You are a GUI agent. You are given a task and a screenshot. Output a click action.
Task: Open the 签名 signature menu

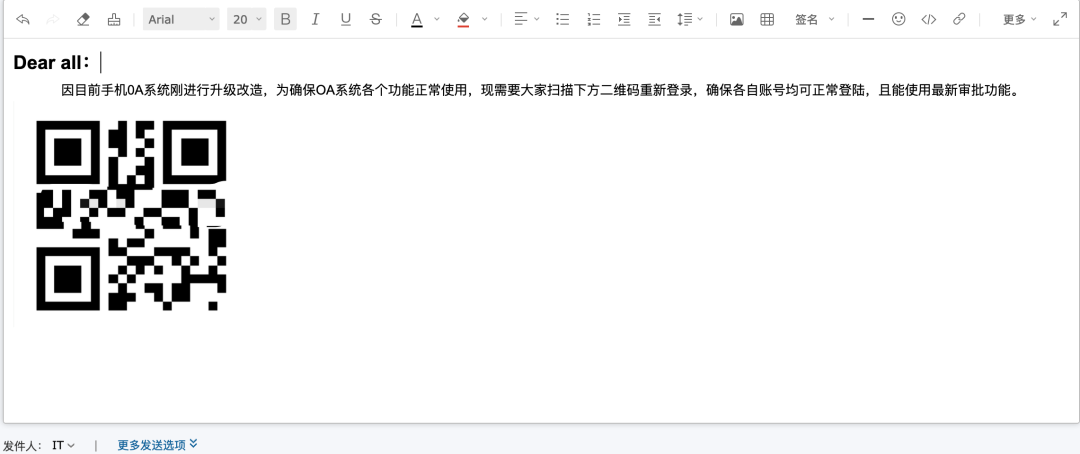[814, 19]
